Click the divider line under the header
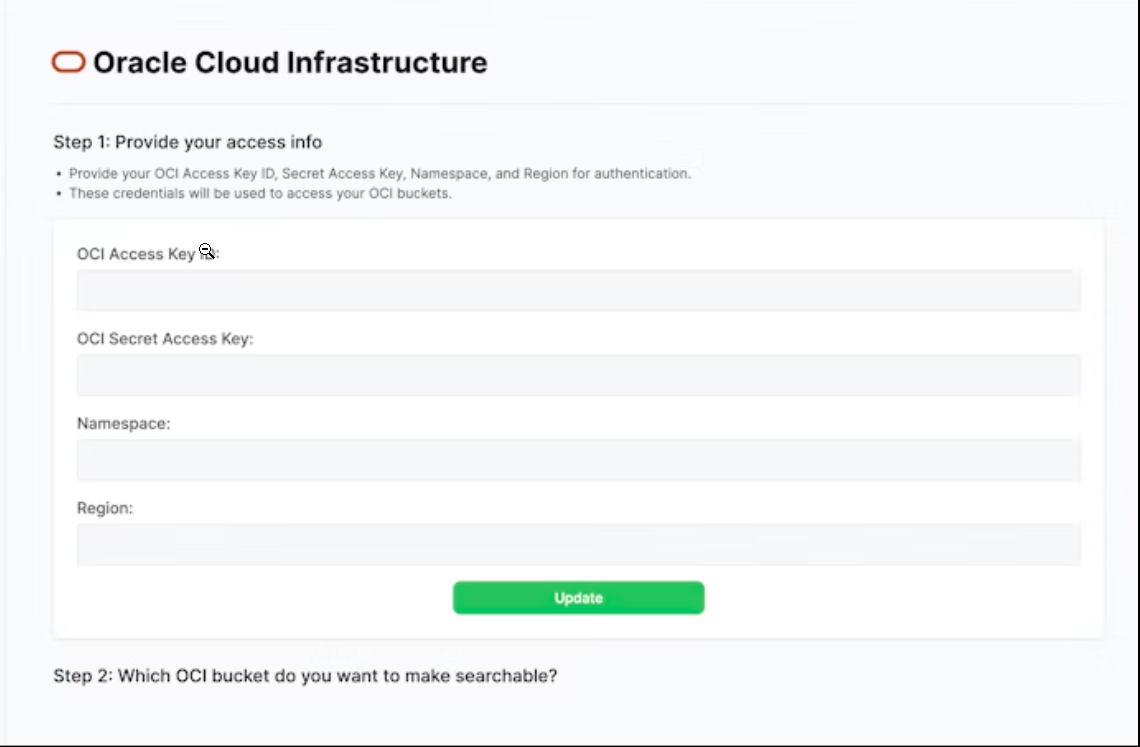The width and height of the screenshot is (1140, 747). (x=578, y=104)
